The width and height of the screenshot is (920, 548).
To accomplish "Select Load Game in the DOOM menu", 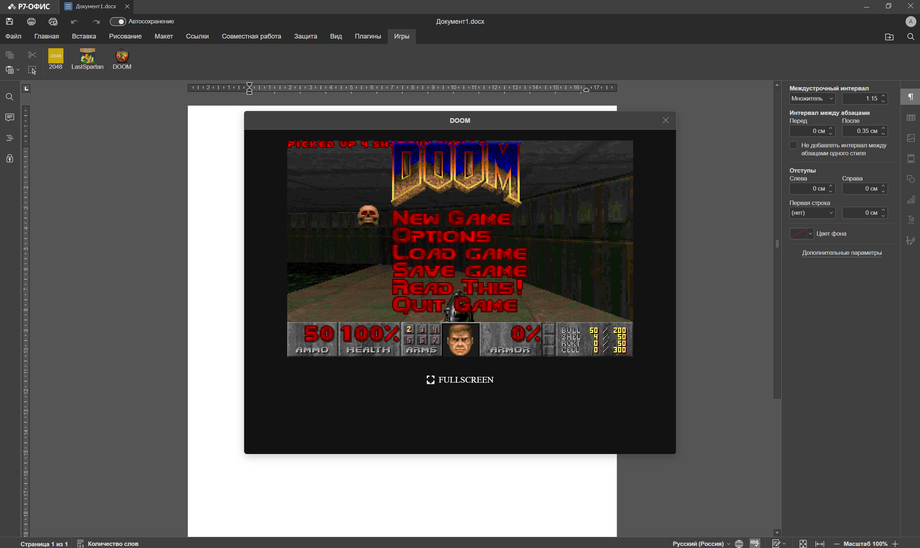I will (x=459, y=253).
